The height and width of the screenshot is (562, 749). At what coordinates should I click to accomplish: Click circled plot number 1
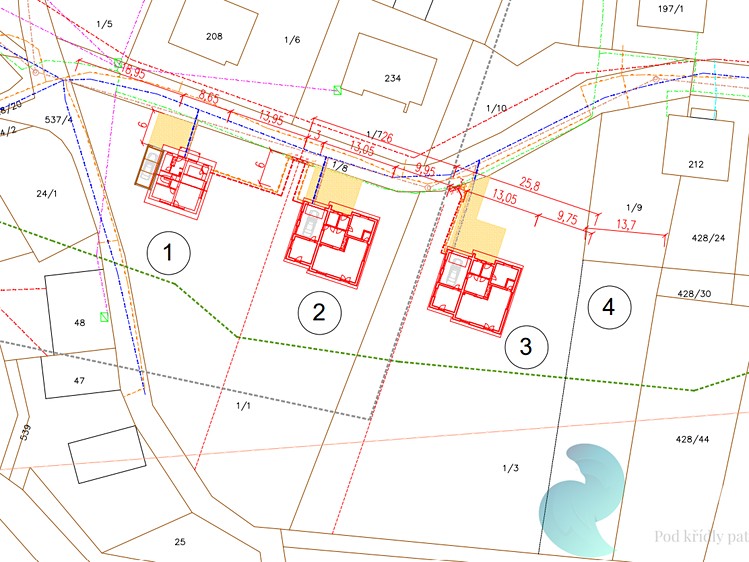click(x=168, y=253)
